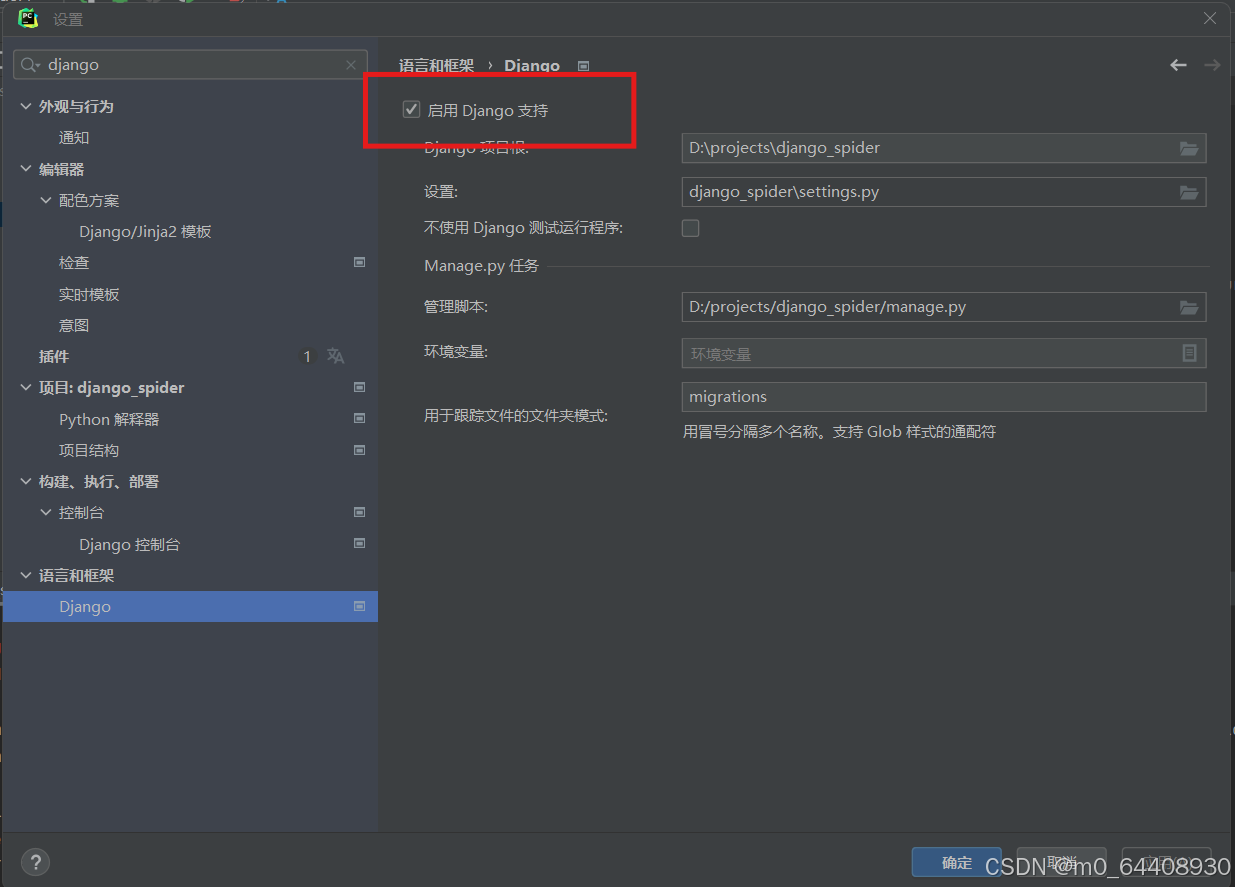1235x887 pixels.
Task: Click project icon on django_spider project row
Action: pyautogui.click(x=360, y=387)
